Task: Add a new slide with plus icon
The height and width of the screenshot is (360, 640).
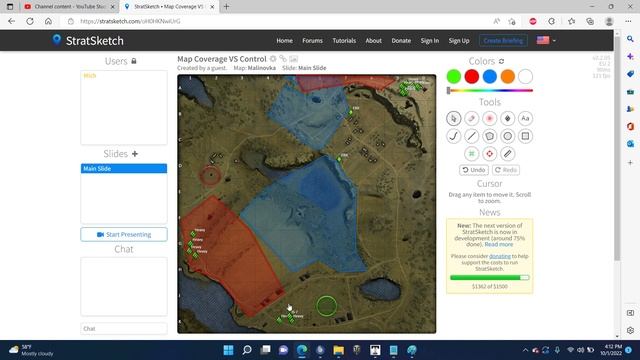Action: [x=135, y=154]
